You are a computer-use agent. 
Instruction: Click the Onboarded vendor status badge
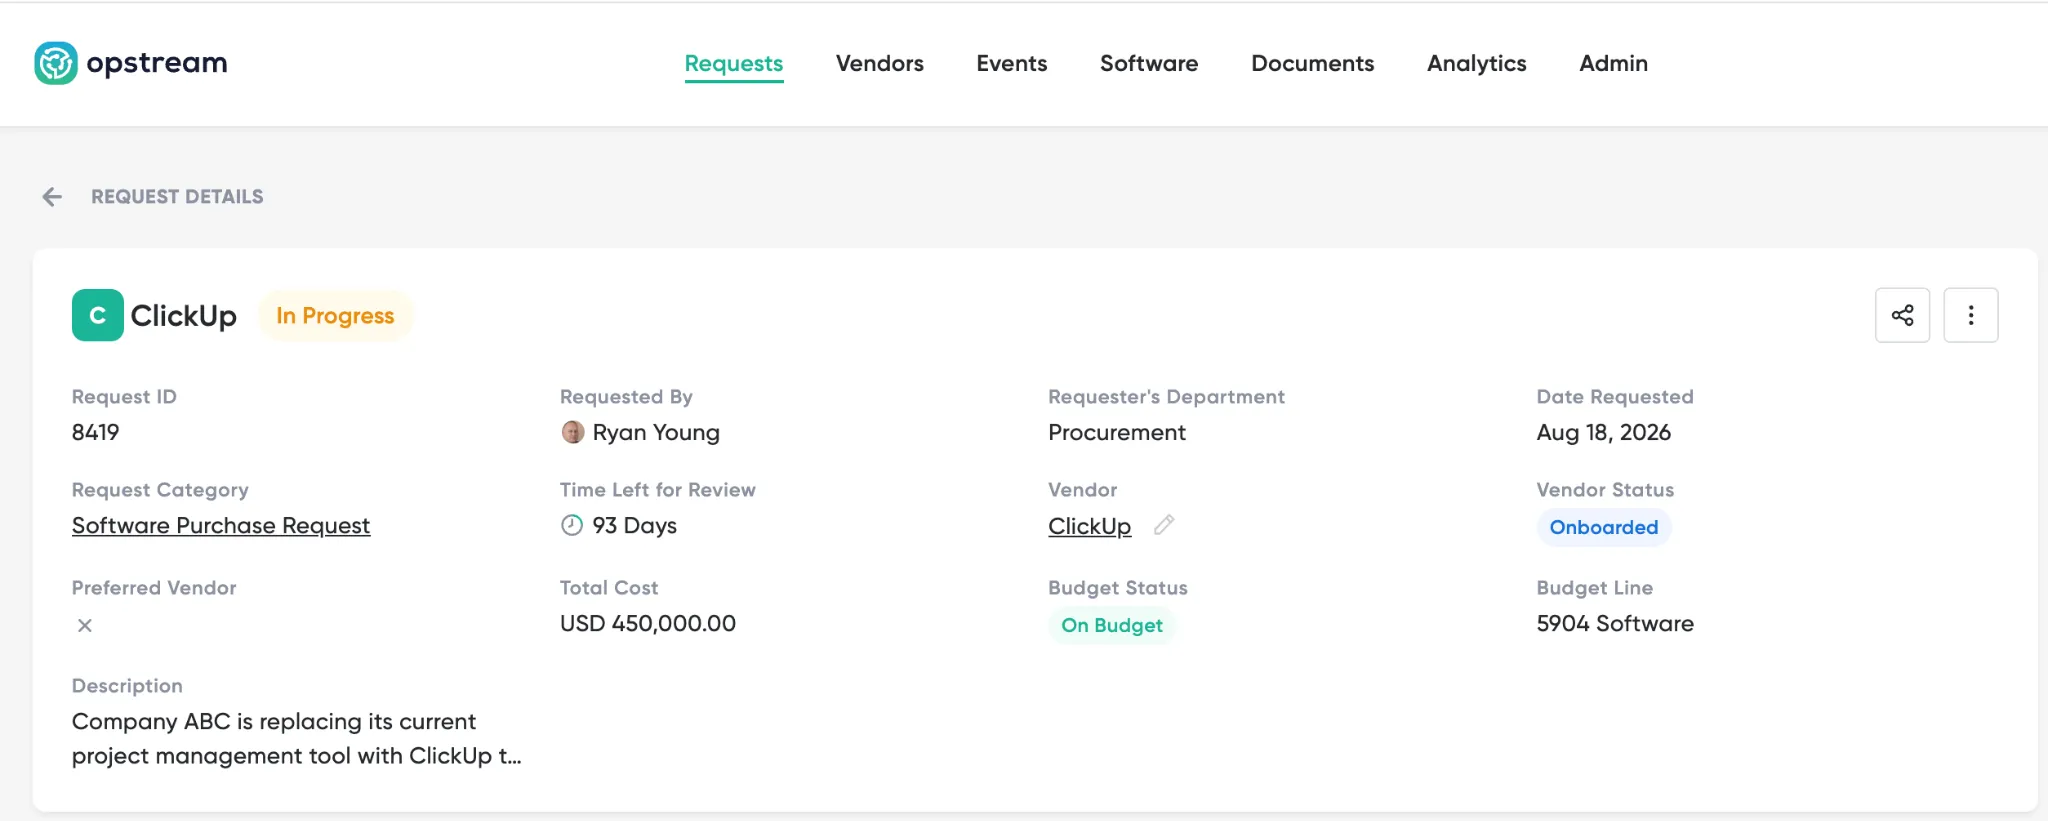point(1604,527)
